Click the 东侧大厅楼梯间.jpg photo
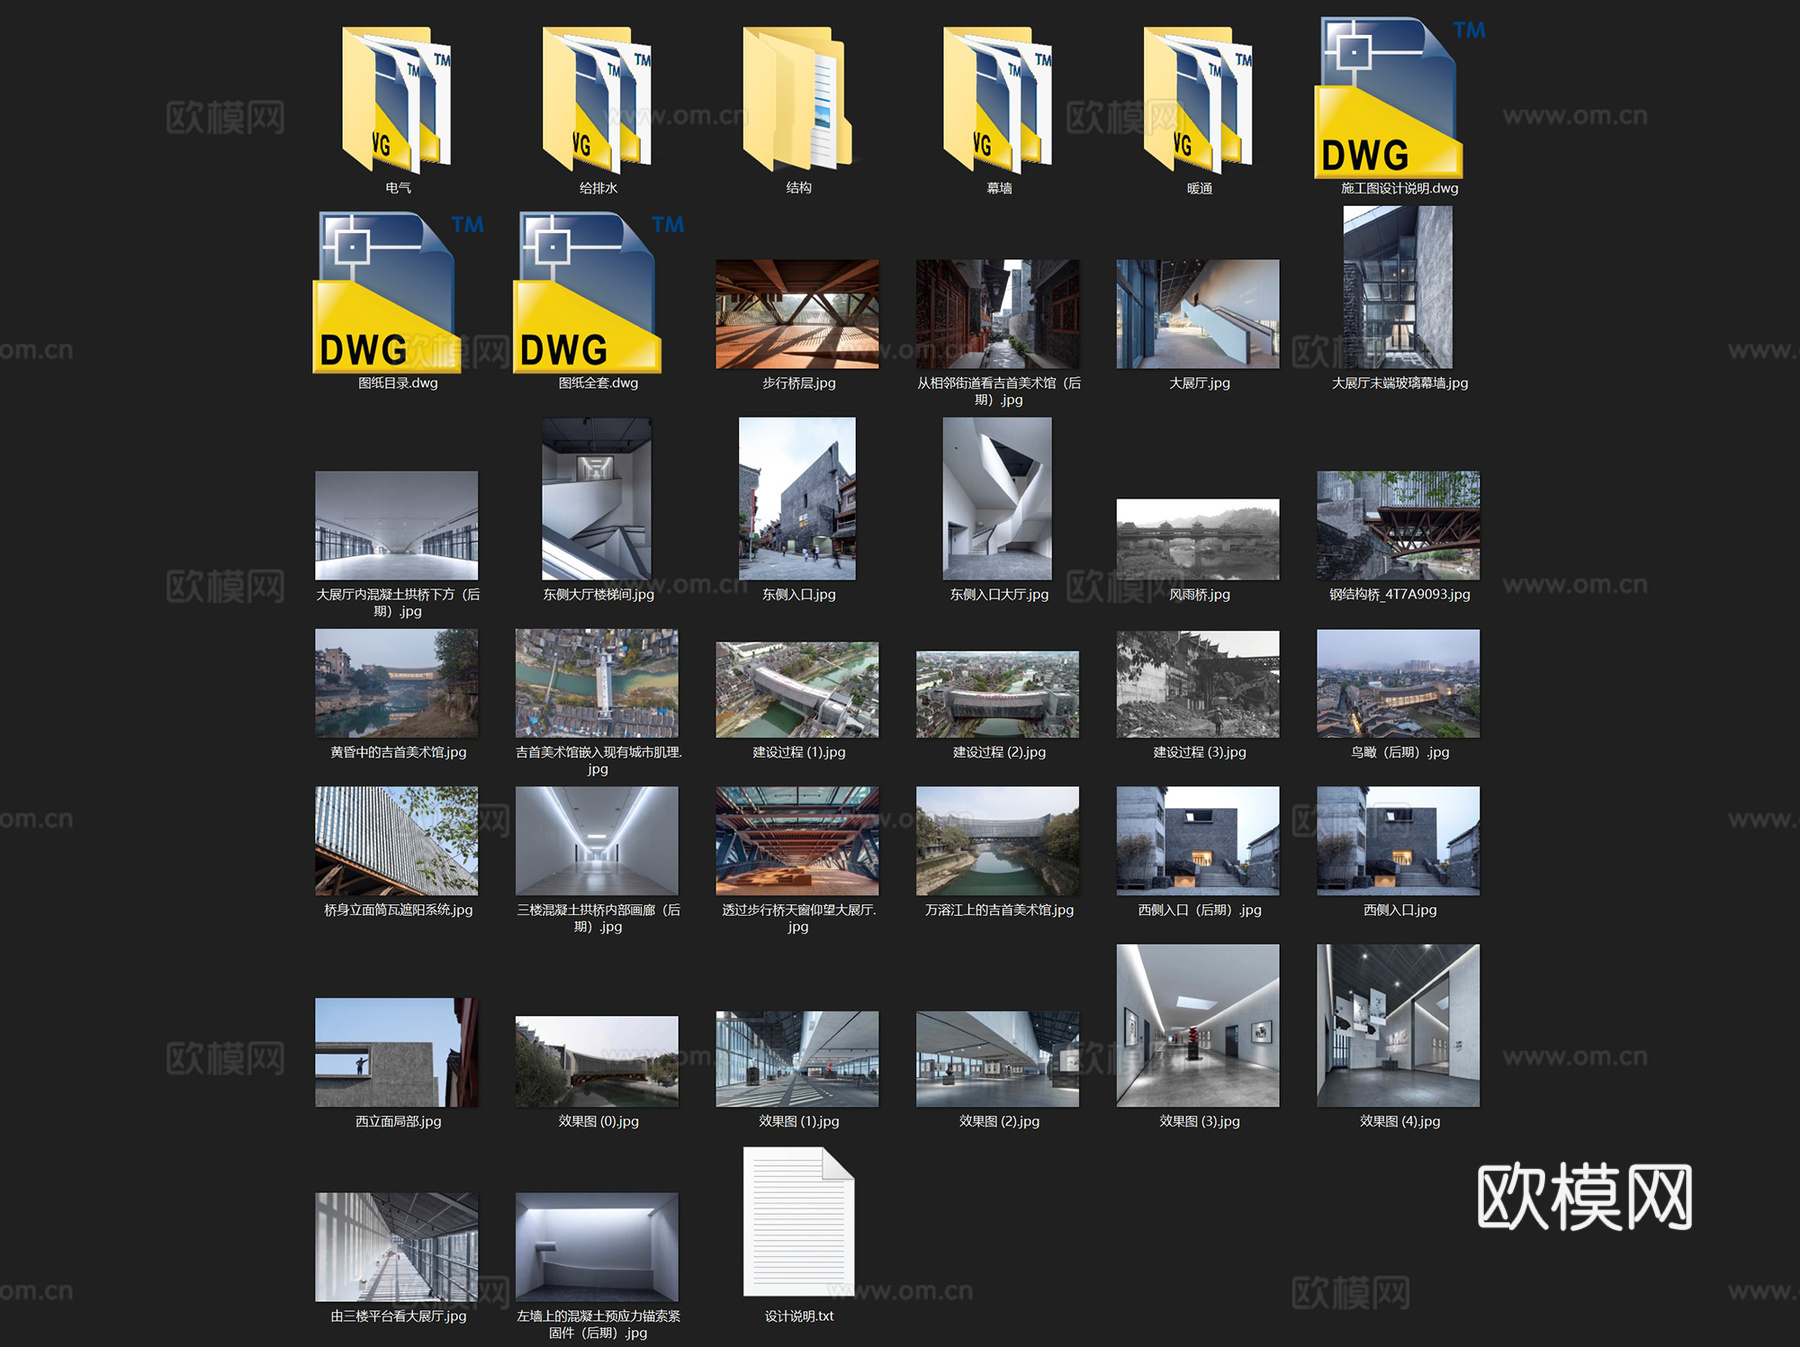This screenshot has width=1800, height=1347. pyautogui.click(x=597, y=498)
